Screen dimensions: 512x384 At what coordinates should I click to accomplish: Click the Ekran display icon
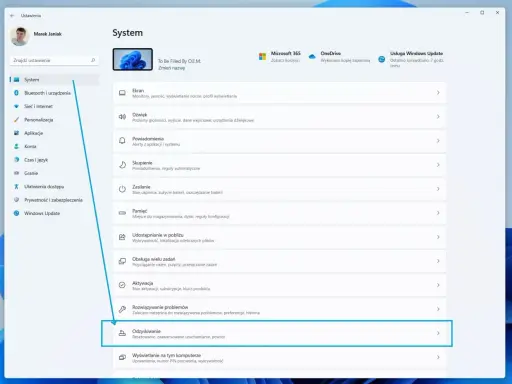122,93
